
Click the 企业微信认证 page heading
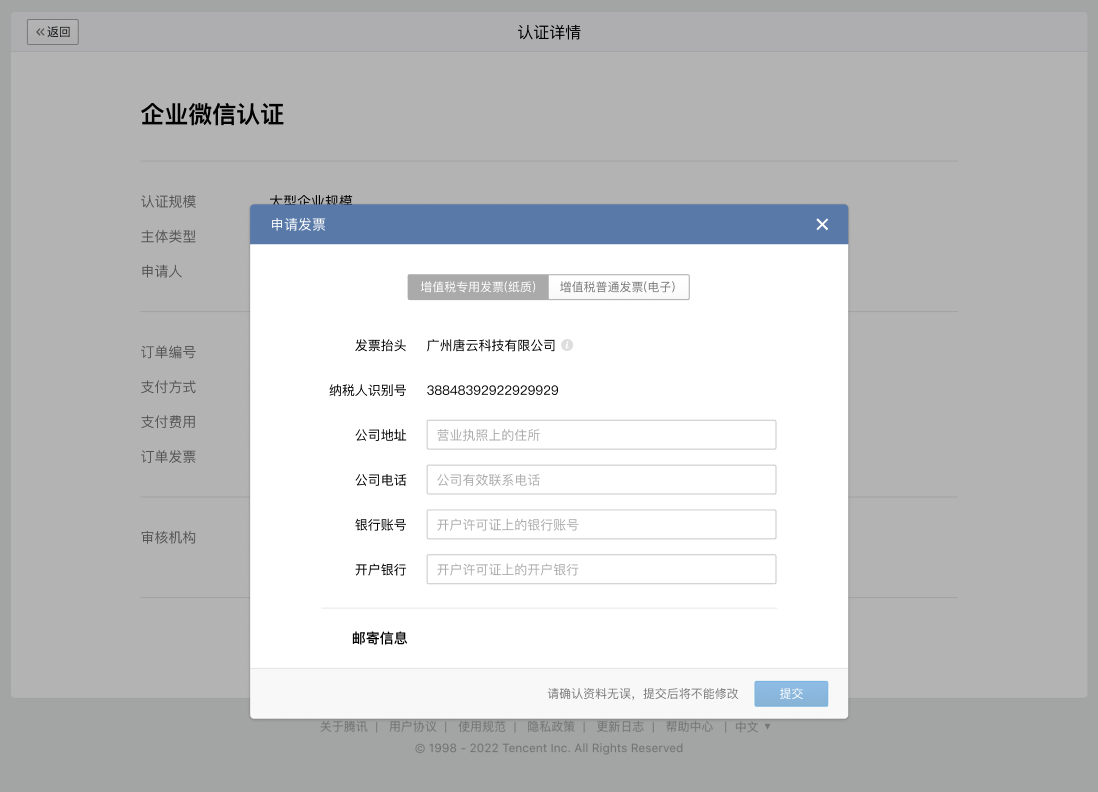(212, 114)
